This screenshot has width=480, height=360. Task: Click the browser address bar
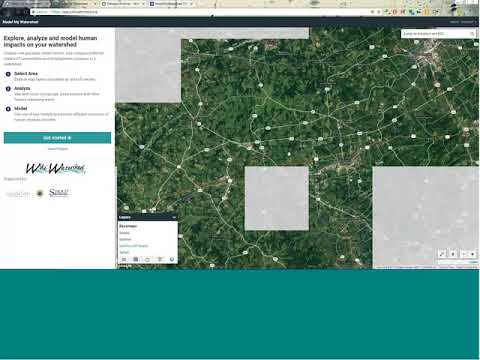[x=200, y=12]
